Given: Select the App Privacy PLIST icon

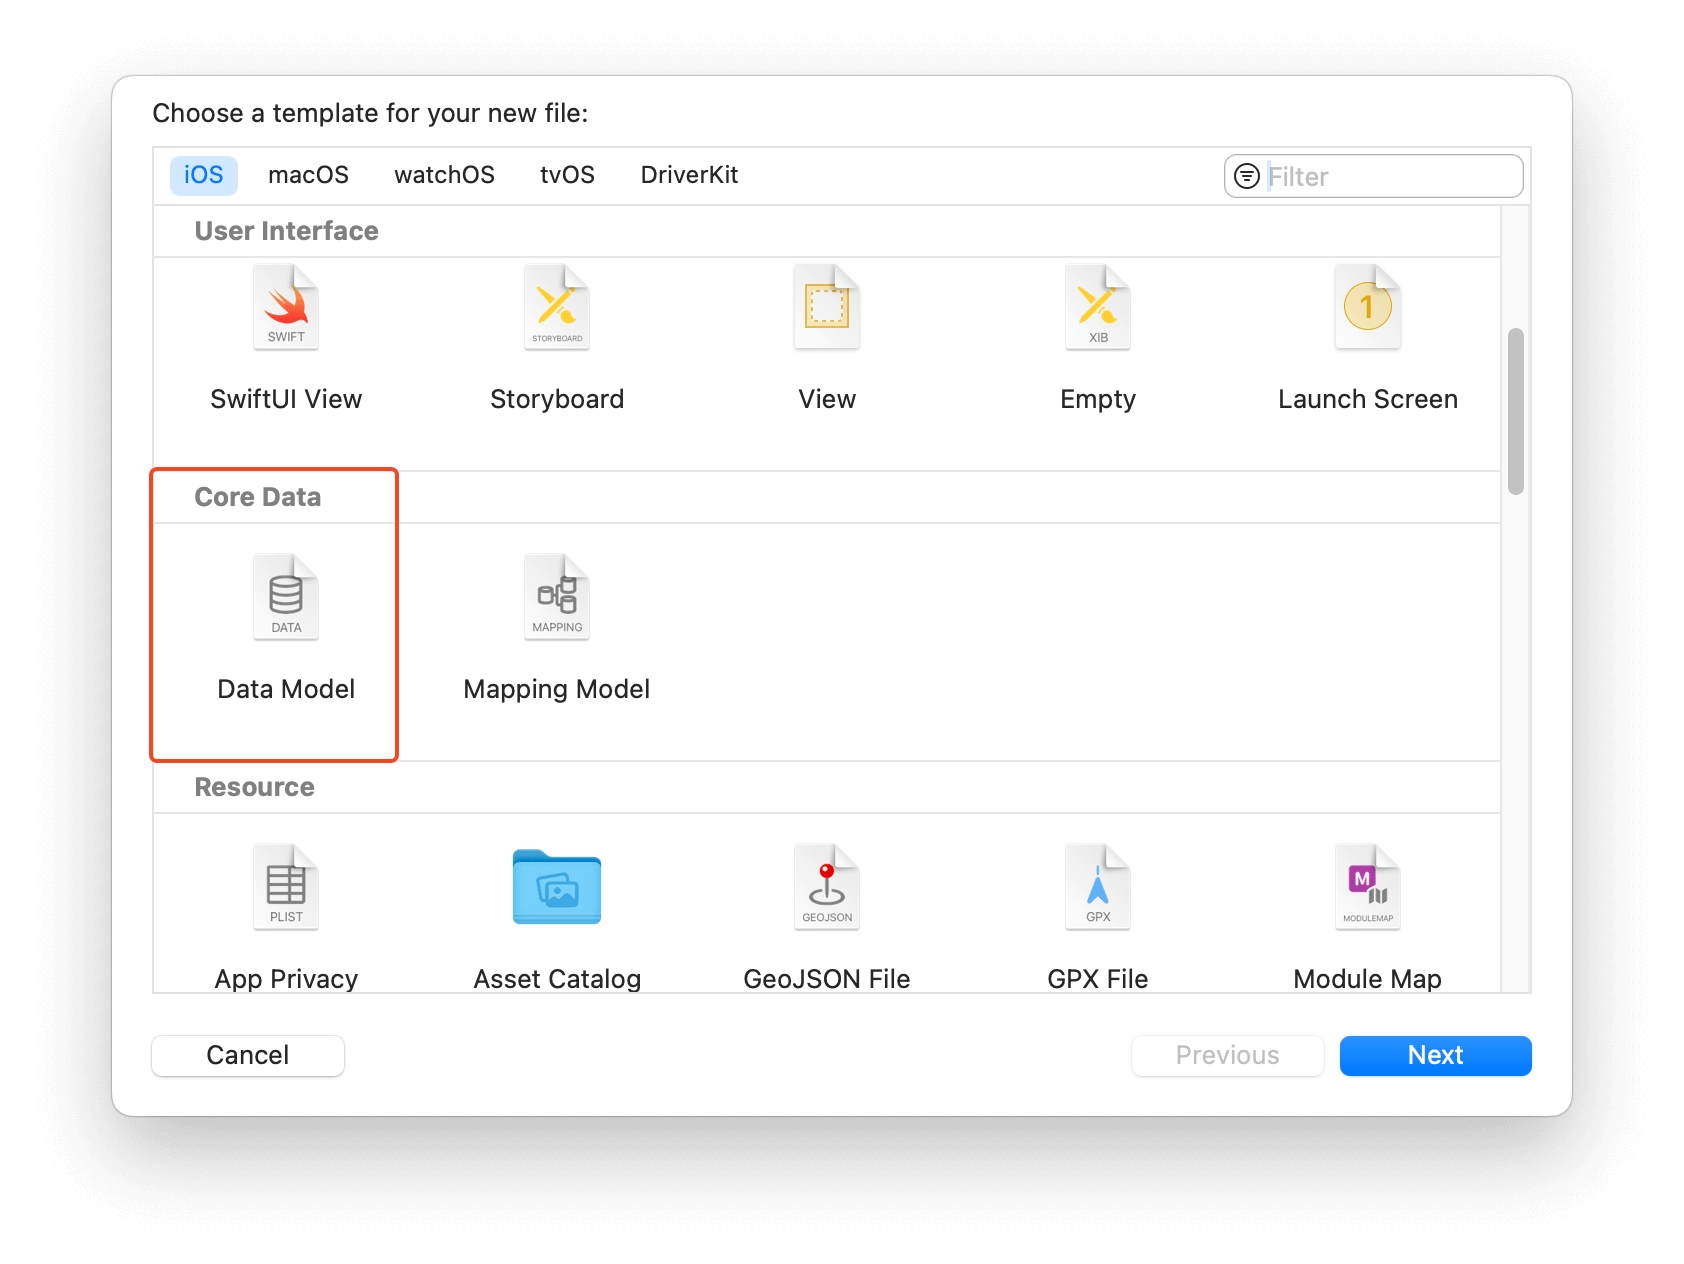Looking at the screenshot, I should pyautogui.click(x=286, y=887).
